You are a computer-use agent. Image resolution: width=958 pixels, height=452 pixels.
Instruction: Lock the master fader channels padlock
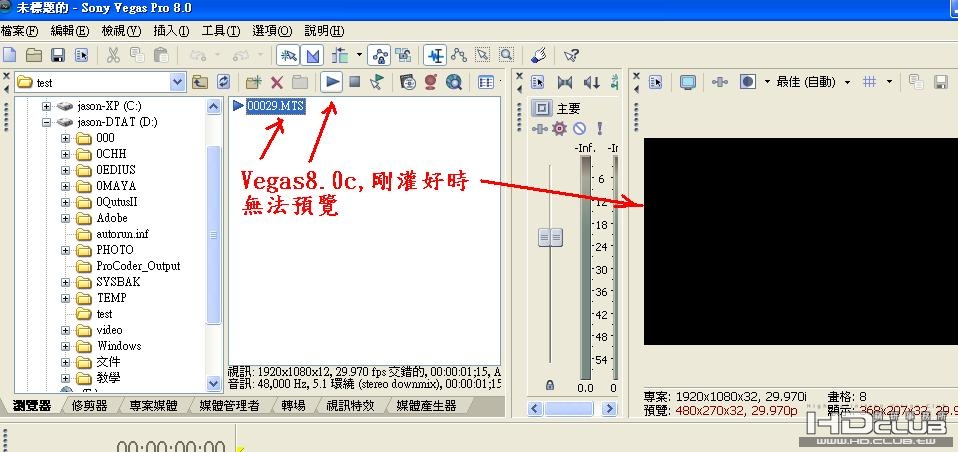tap(550, 385)
